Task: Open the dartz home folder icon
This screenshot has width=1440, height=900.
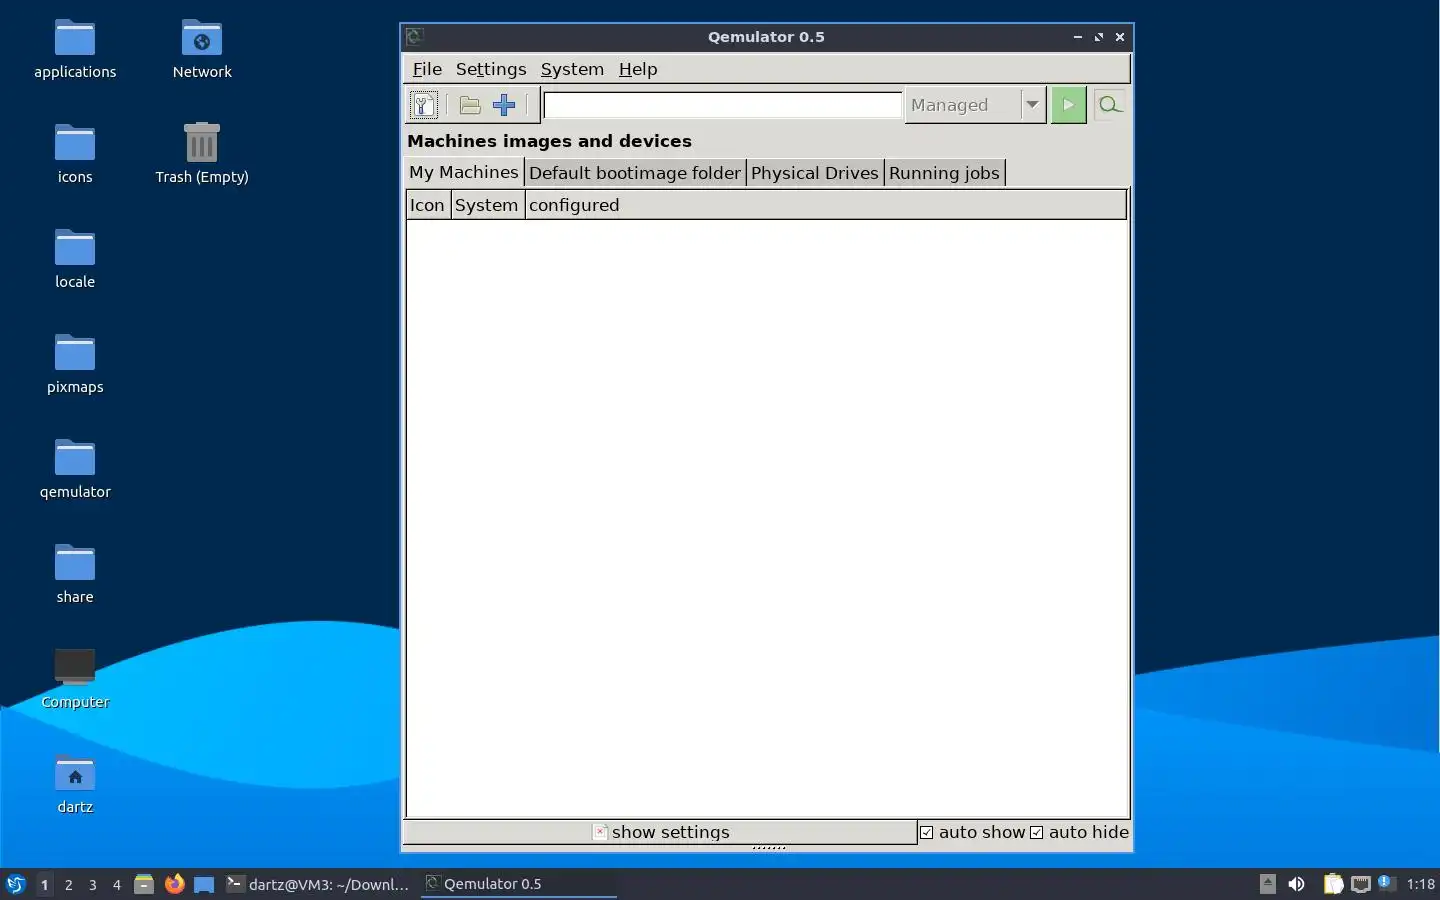Action: coord(75,784)
